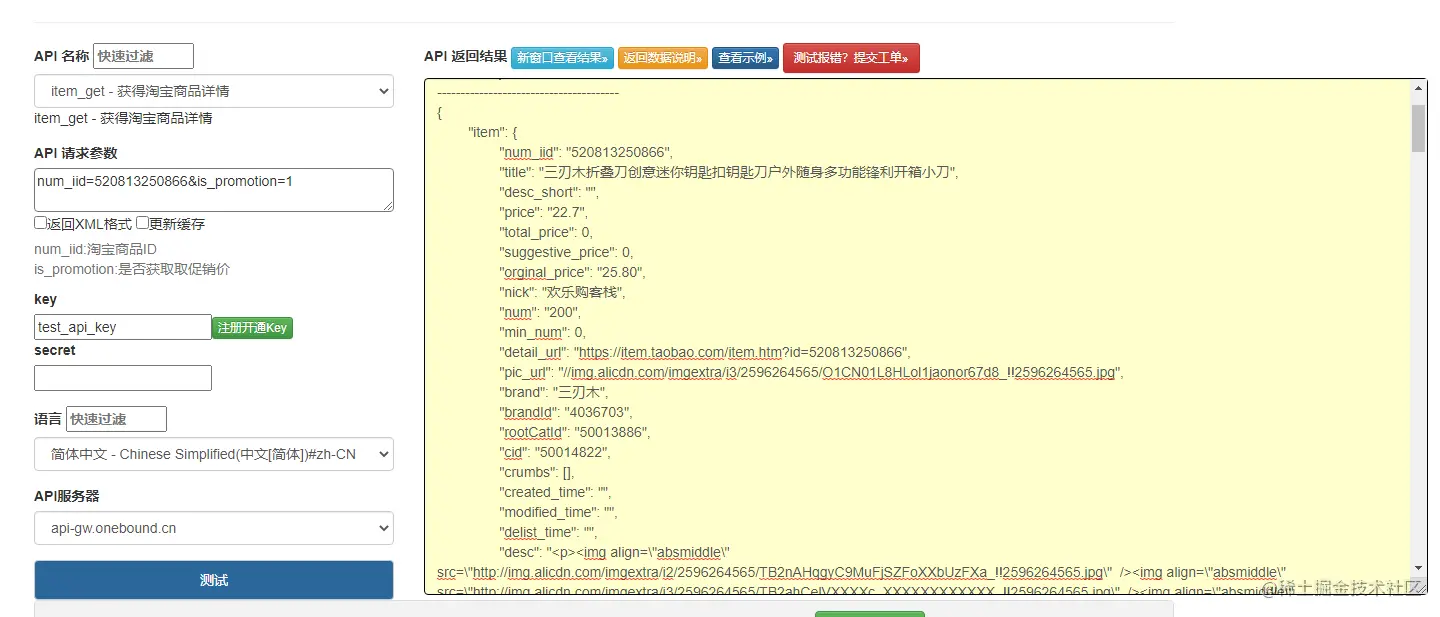Image resolution: width=1440 pixels, height=617 pixels.
Task: Click the 新窗口查看结果 button
Action: pos(562,58)
